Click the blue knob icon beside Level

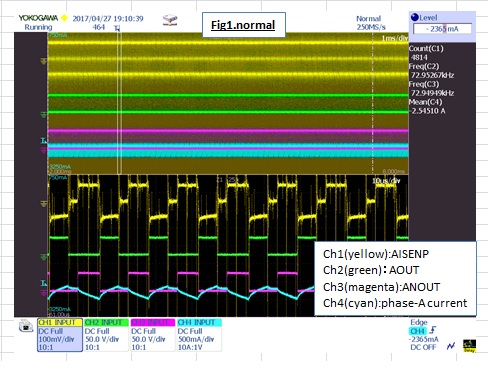(415, 17)
